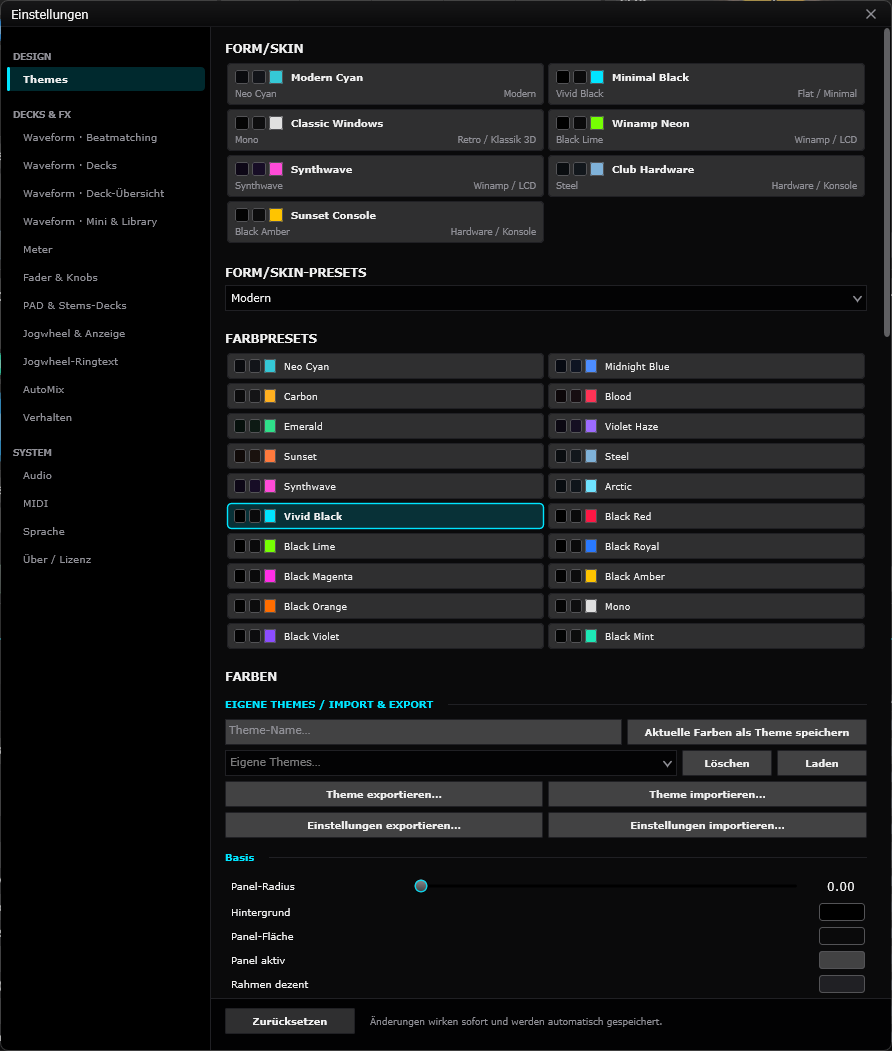Open Jogwheel-Ringtext settings
Viewport: 892px width, 1051px height.
point(106,361)
